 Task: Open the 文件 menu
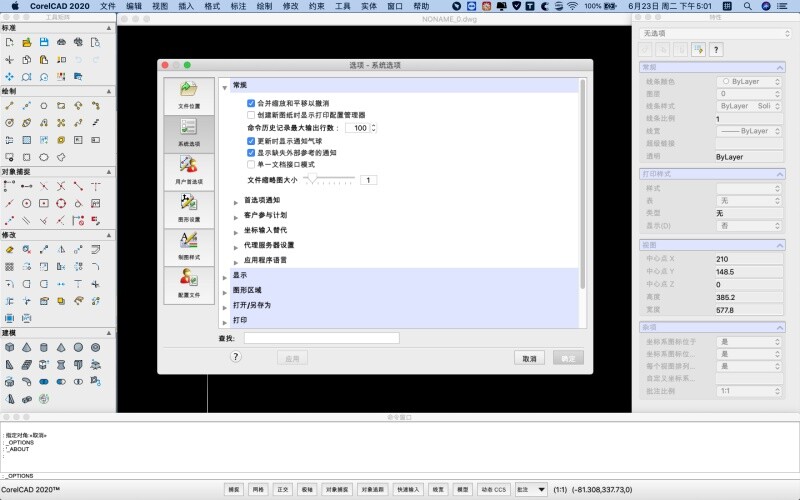point(108,6)
